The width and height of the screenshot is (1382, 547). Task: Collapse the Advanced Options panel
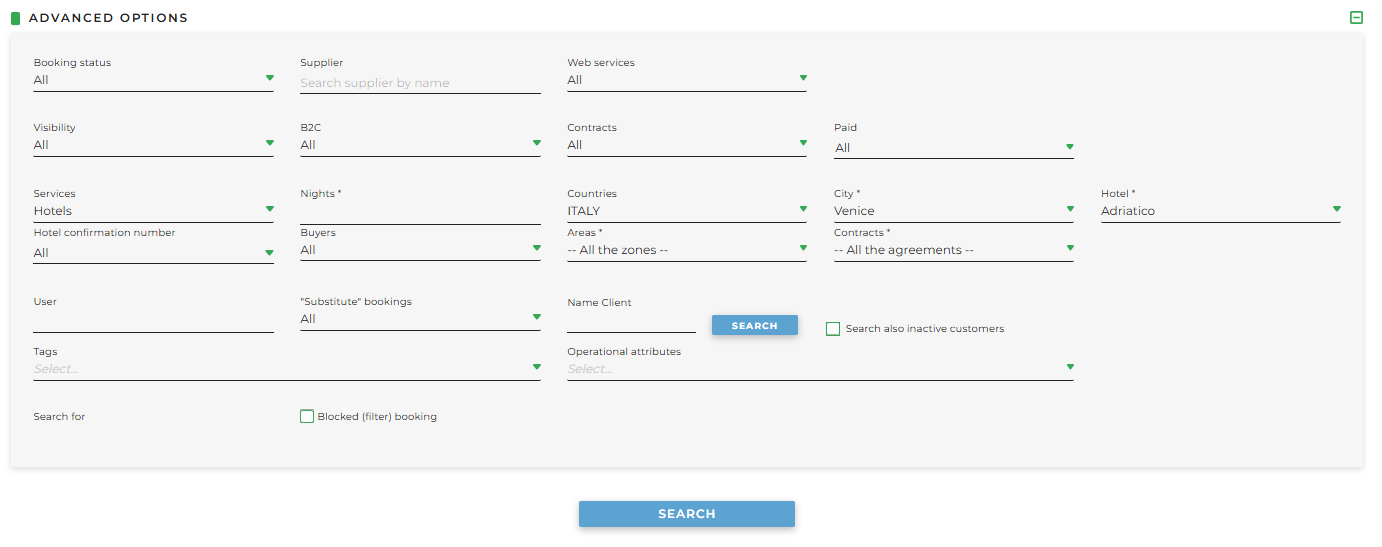pos(1356,18)
